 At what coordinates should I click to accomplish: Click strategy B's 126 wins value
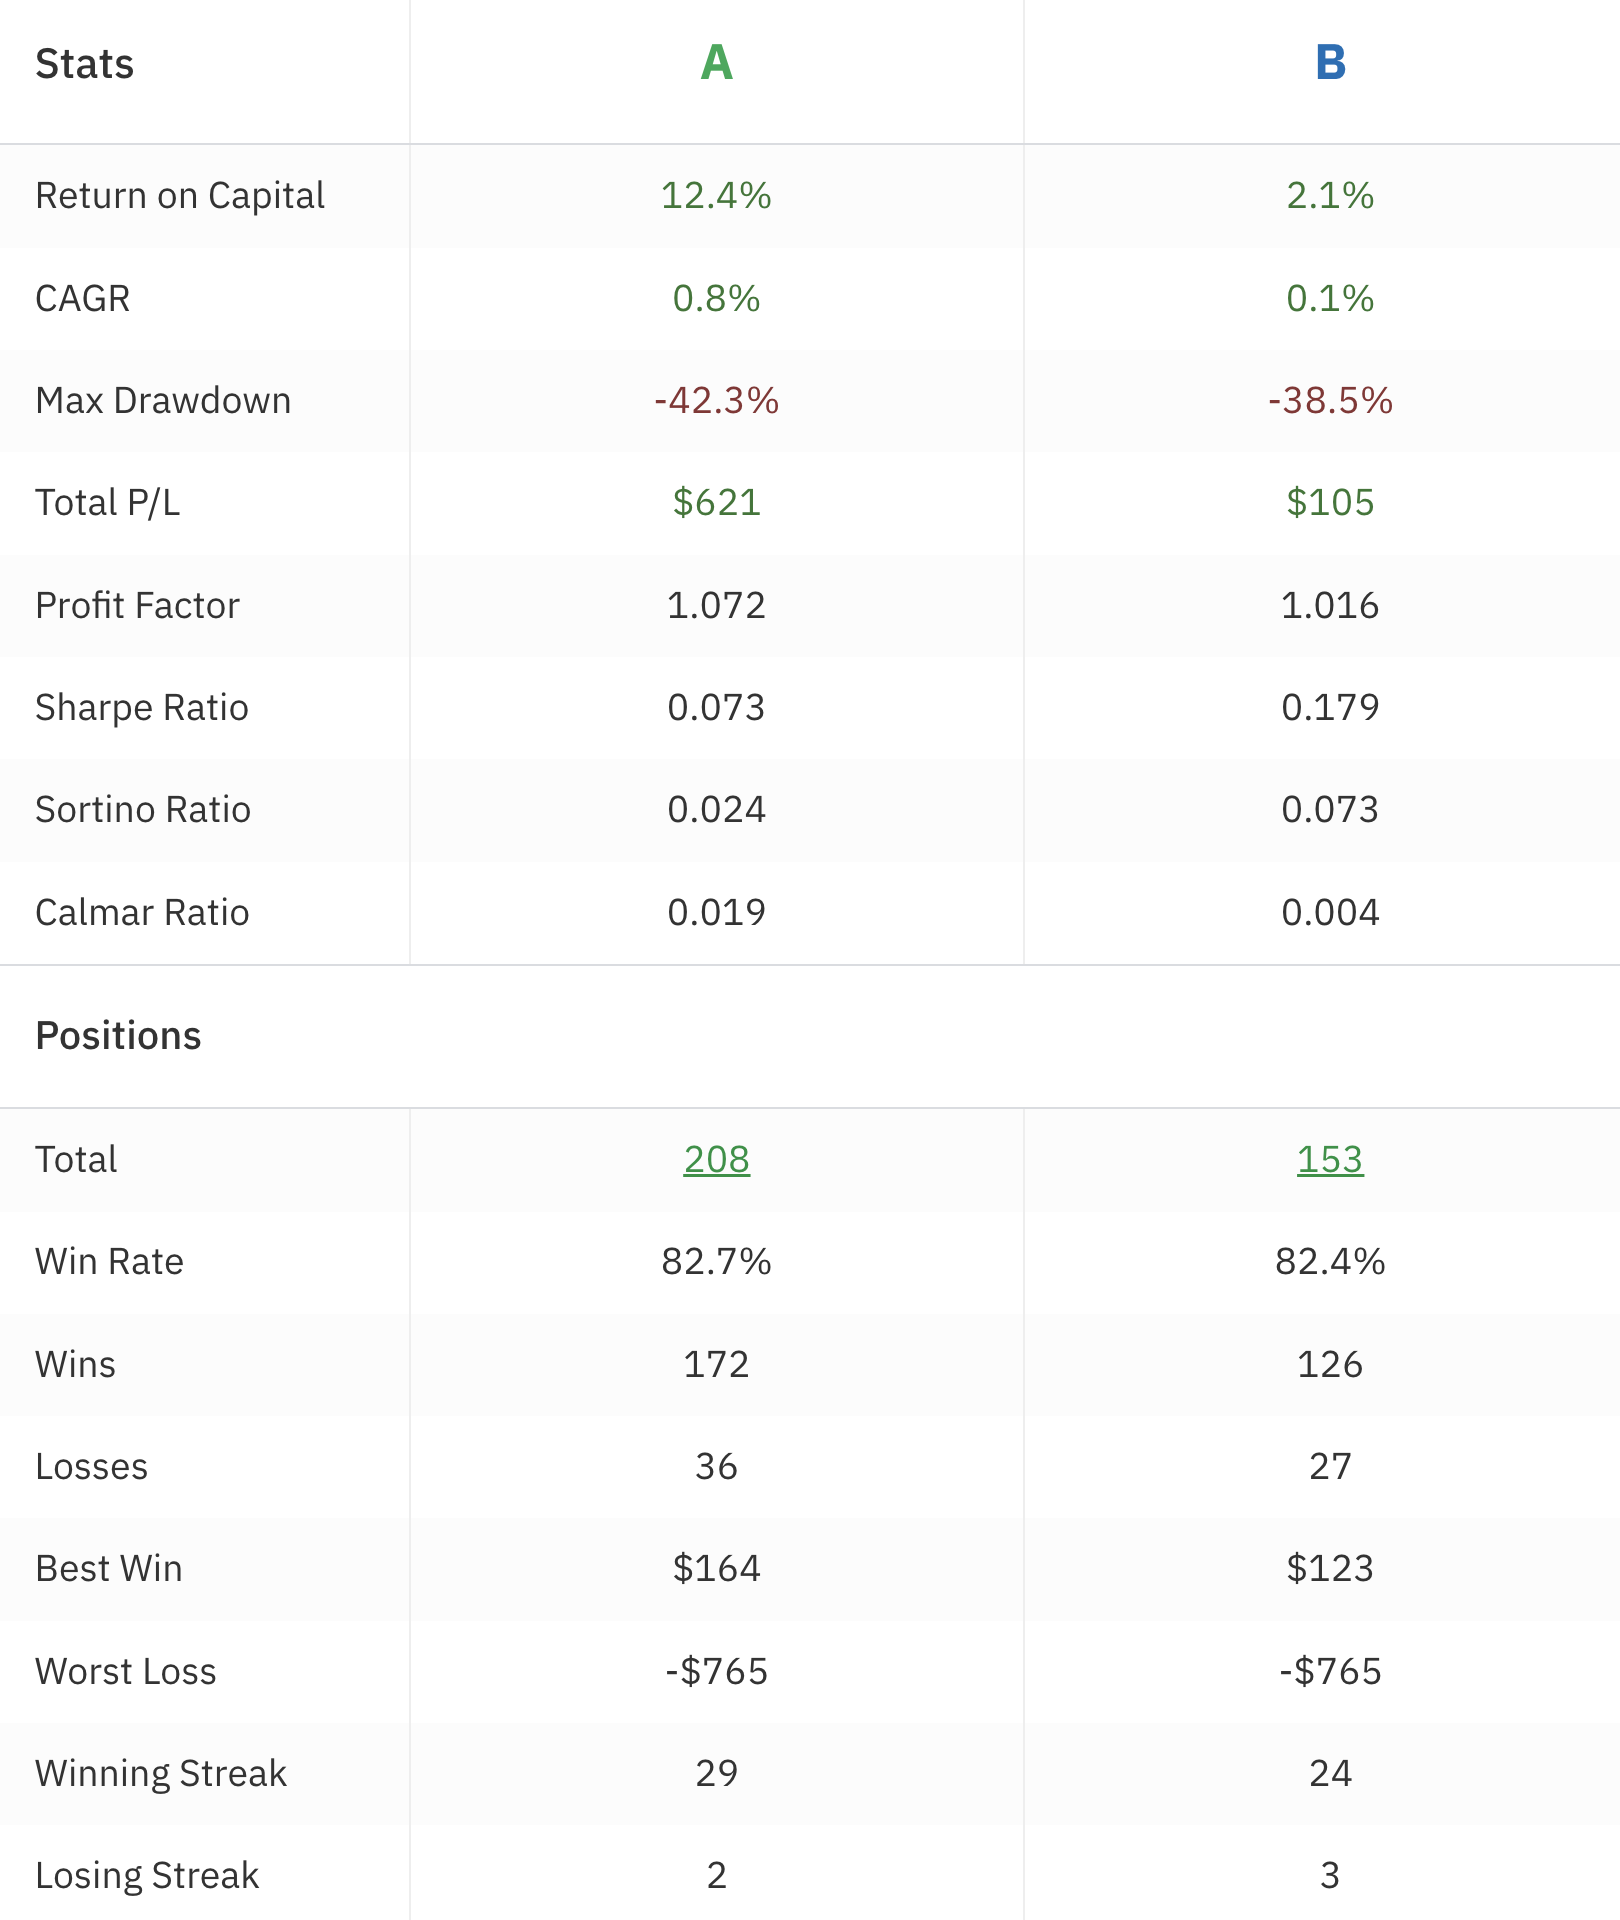pyautogui.click(x=1330, y=1365)
